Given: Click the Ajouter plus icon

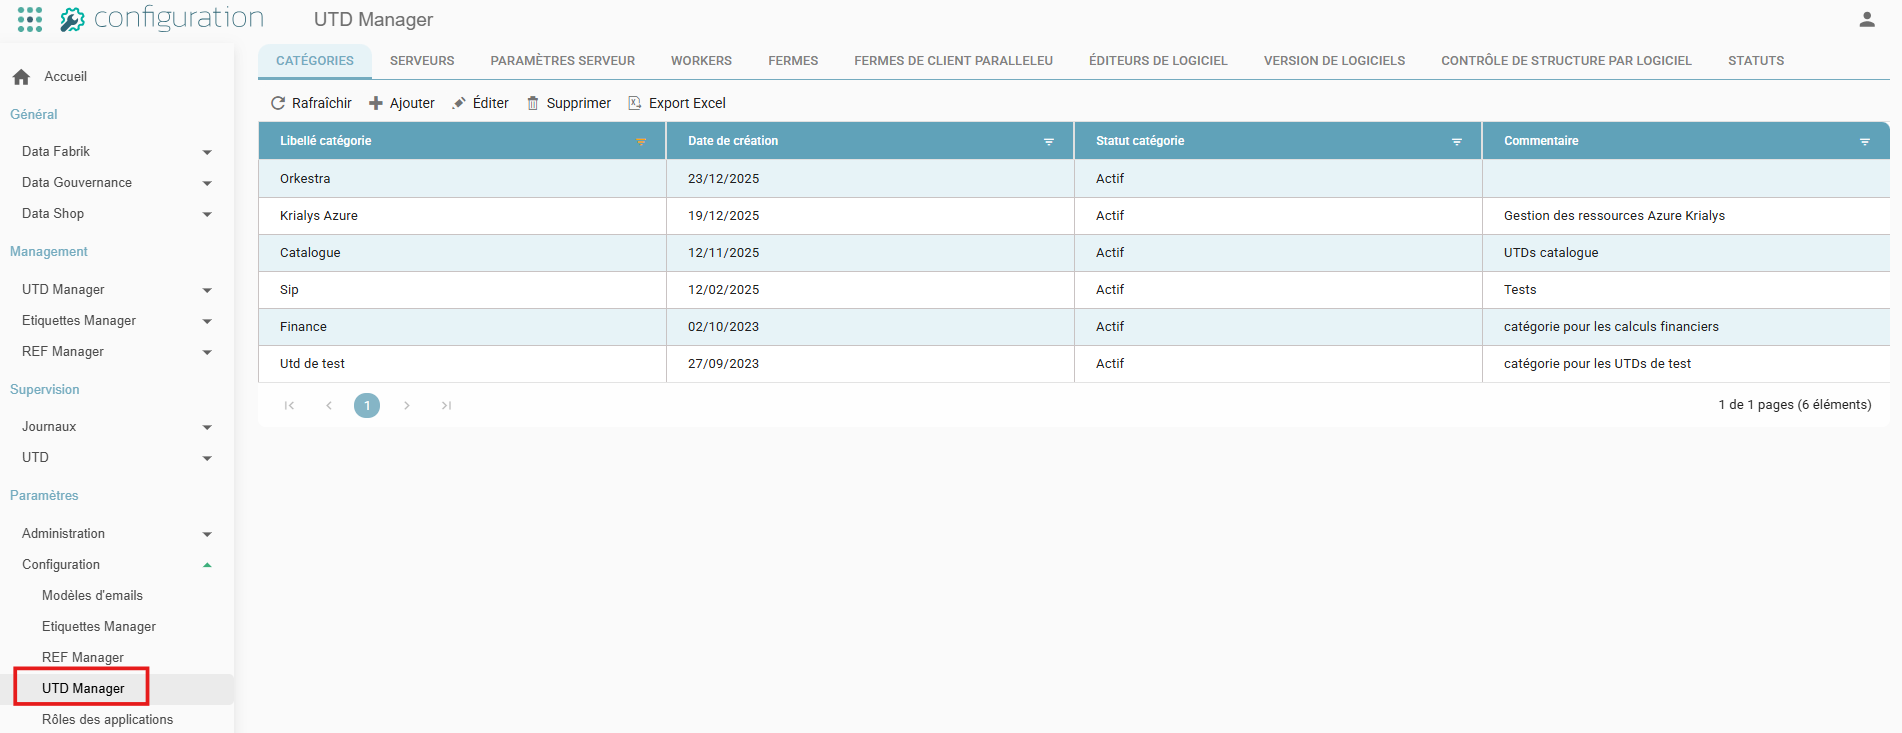Looking at the screenshot, I should pos(376,103).
